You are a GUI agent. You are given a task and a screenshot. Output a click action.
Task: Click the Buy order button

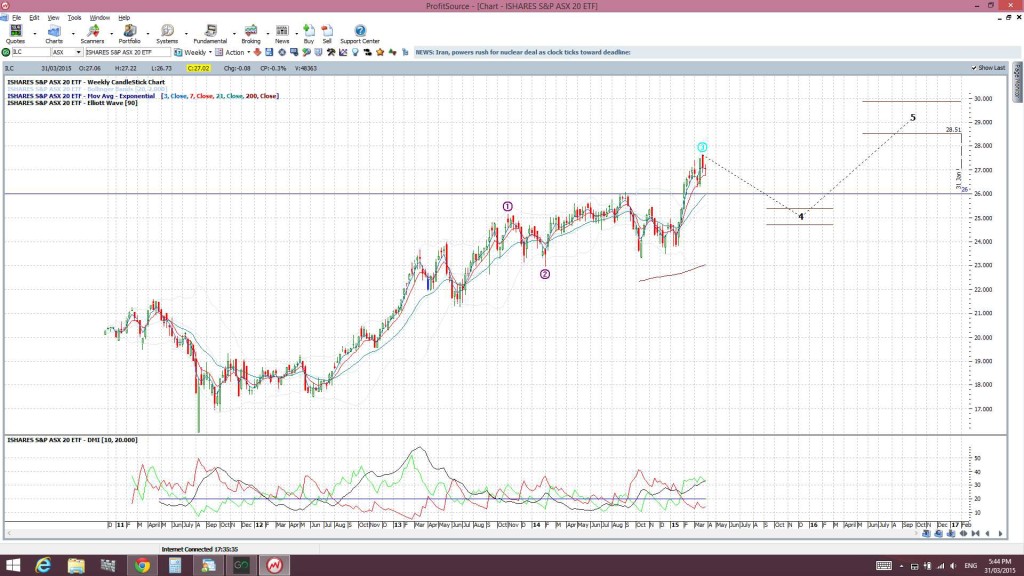(x=309, y=34)
